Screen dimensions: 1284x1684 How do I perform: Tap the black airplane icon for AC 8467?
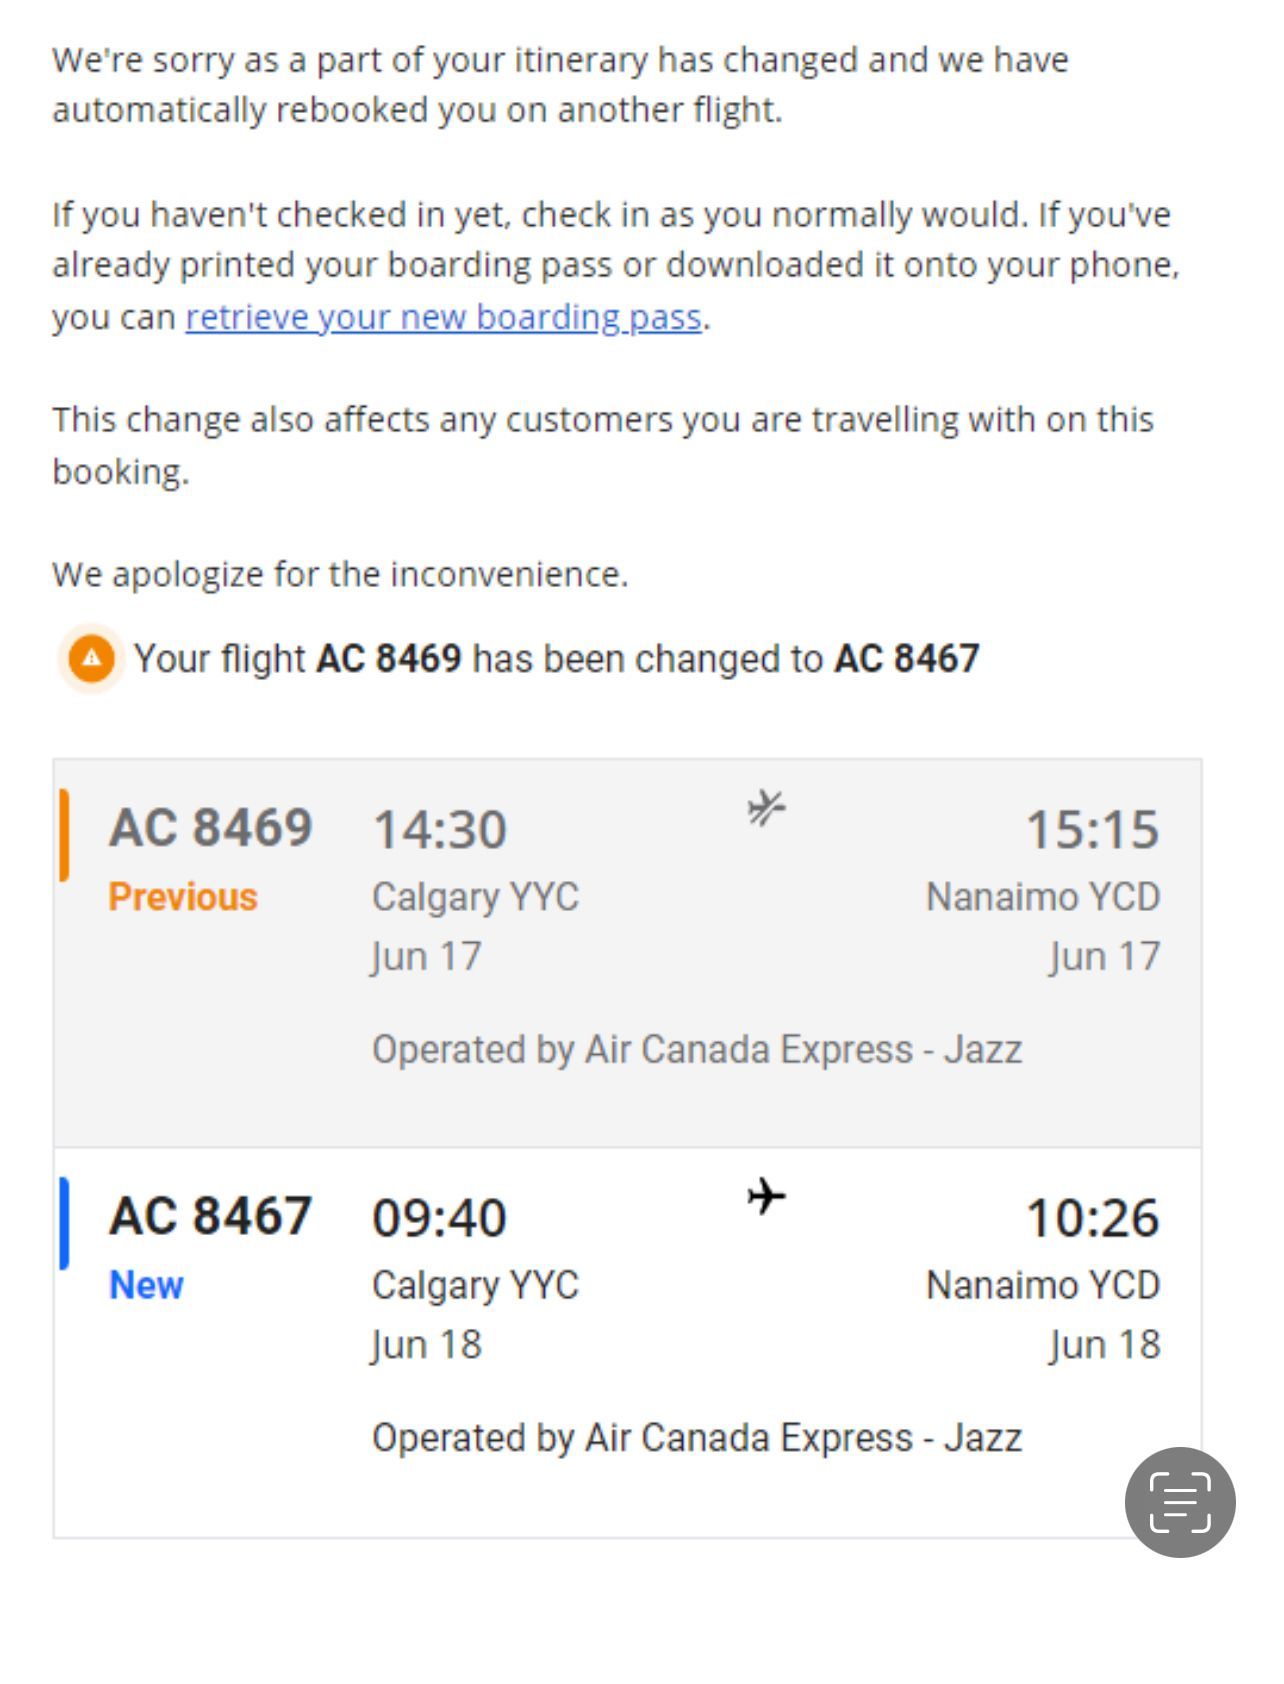click(766, 1196)
